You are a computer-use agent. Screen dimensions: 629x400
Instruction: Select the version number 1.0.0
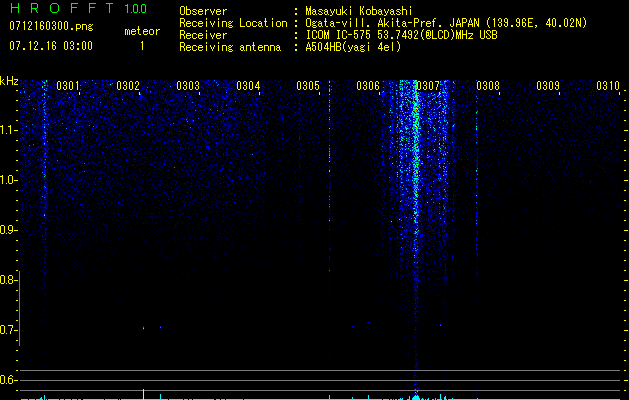click(136, 8)
